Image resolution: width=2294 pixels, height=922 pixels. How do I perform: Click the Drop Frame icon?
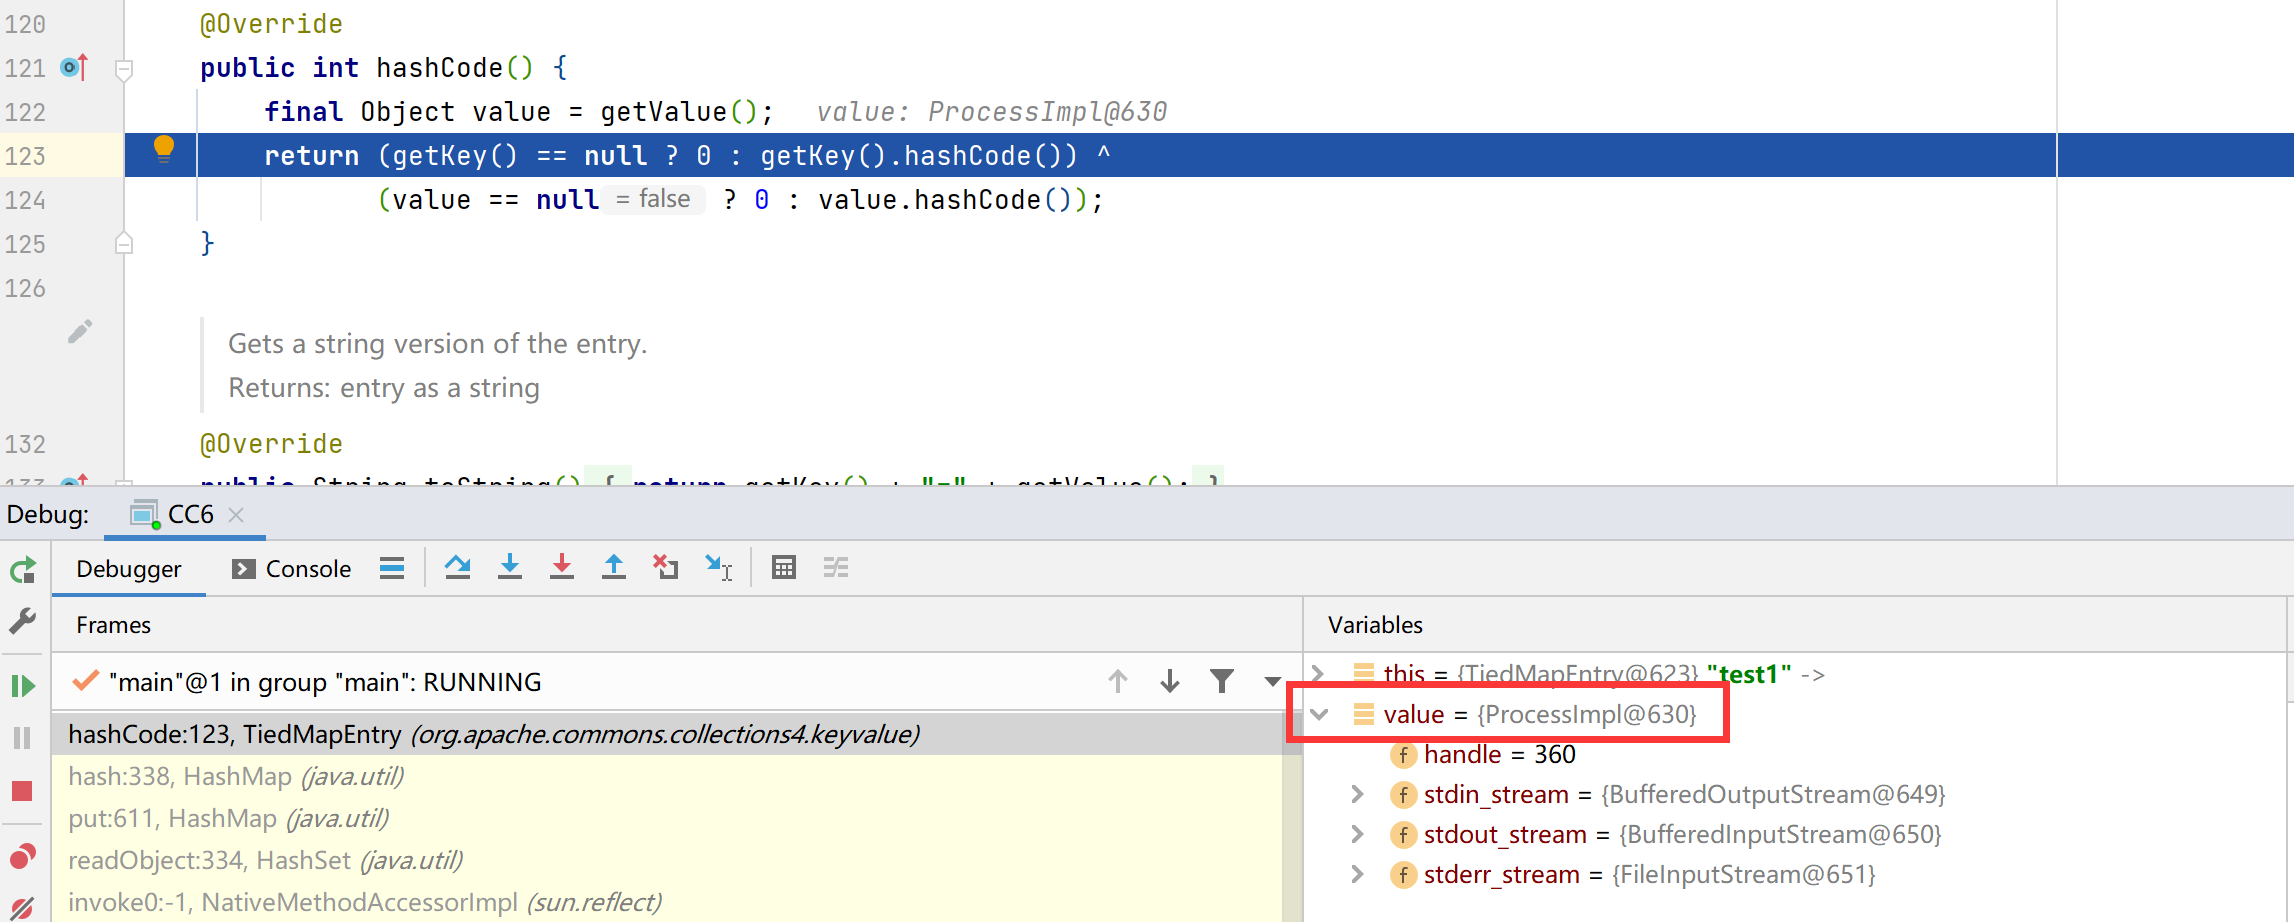[666, 568]
